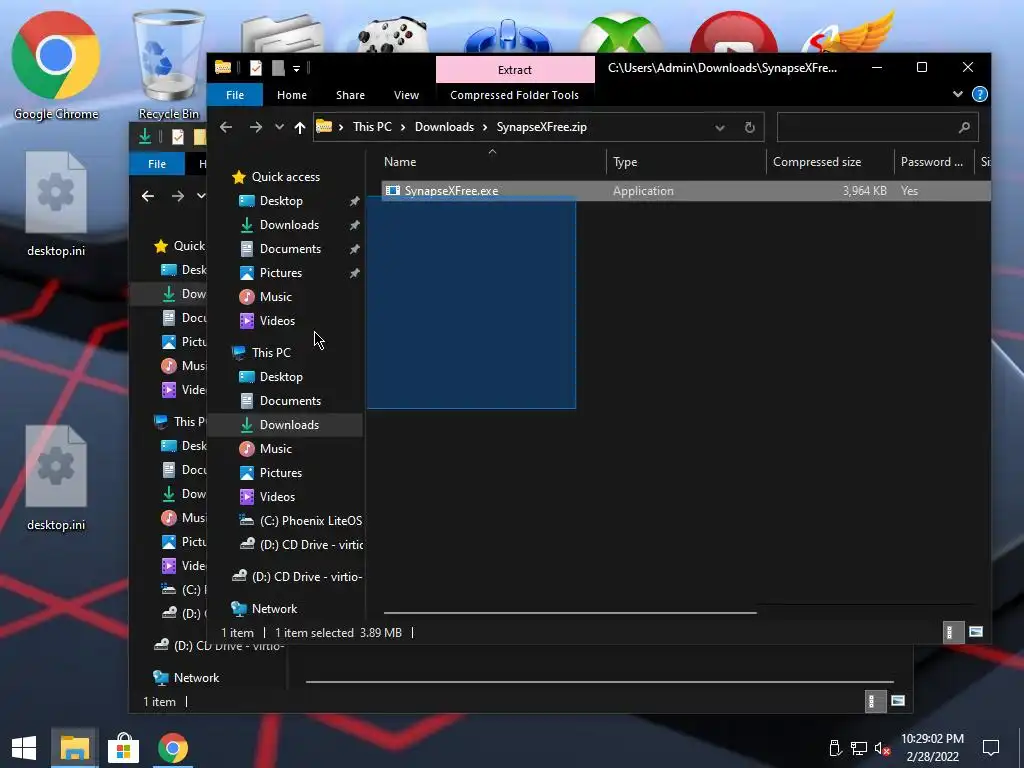This screenshot has width=1024, height=768.
Task: Click the green download icon in the back window's title bar
Action: [145, 136]
